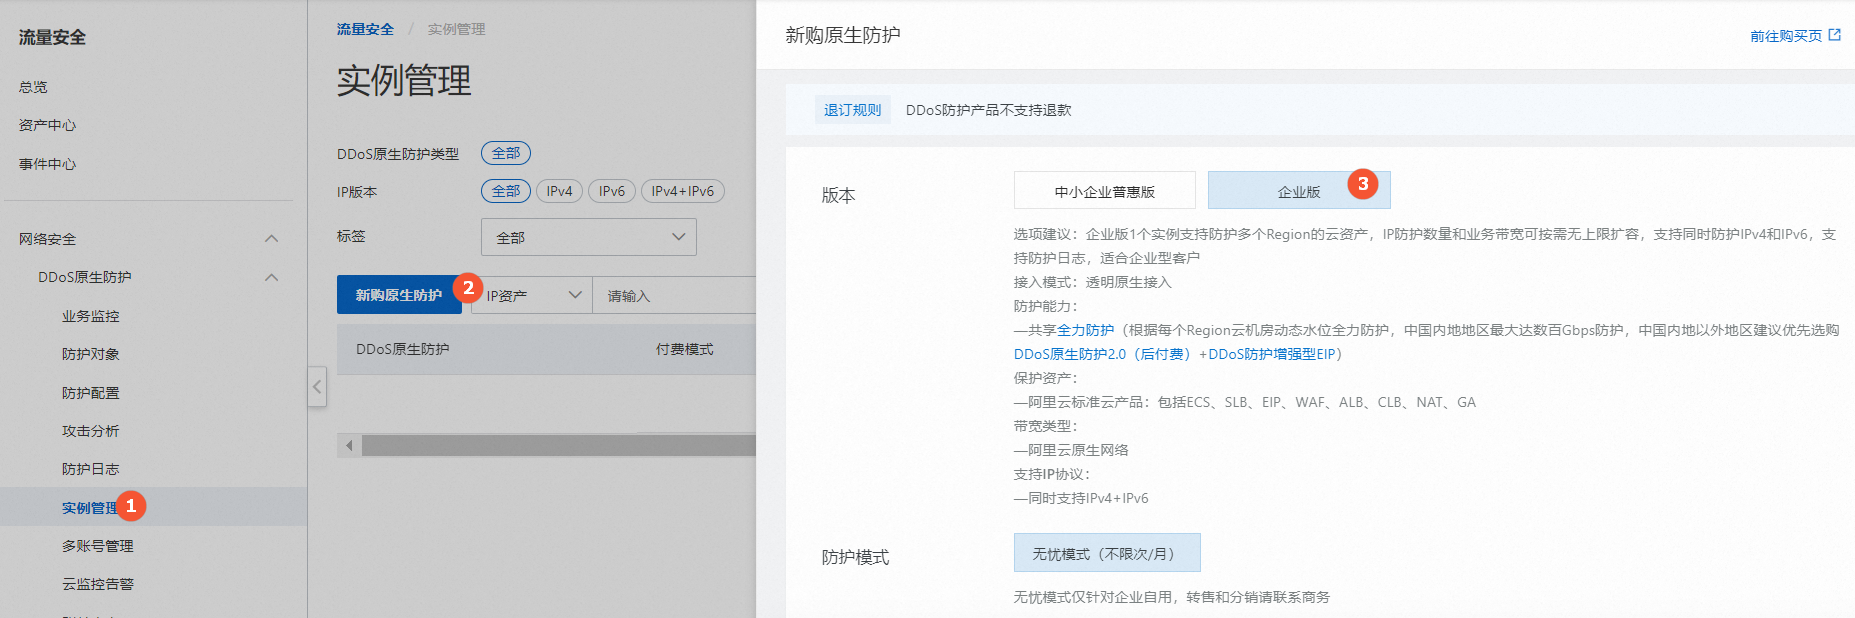Filter IP版本 by IPv6
The image size is (1855, 618).
[x=611, y=191]
